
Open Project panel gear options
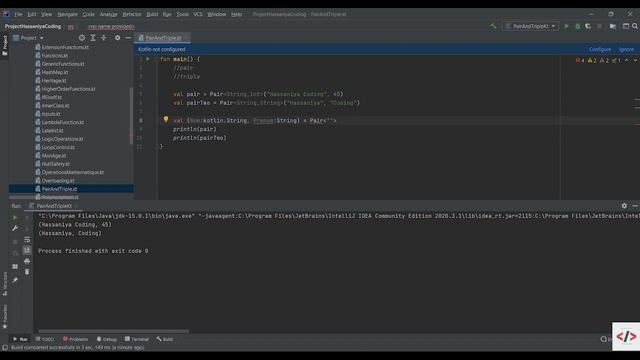point(118,38)
